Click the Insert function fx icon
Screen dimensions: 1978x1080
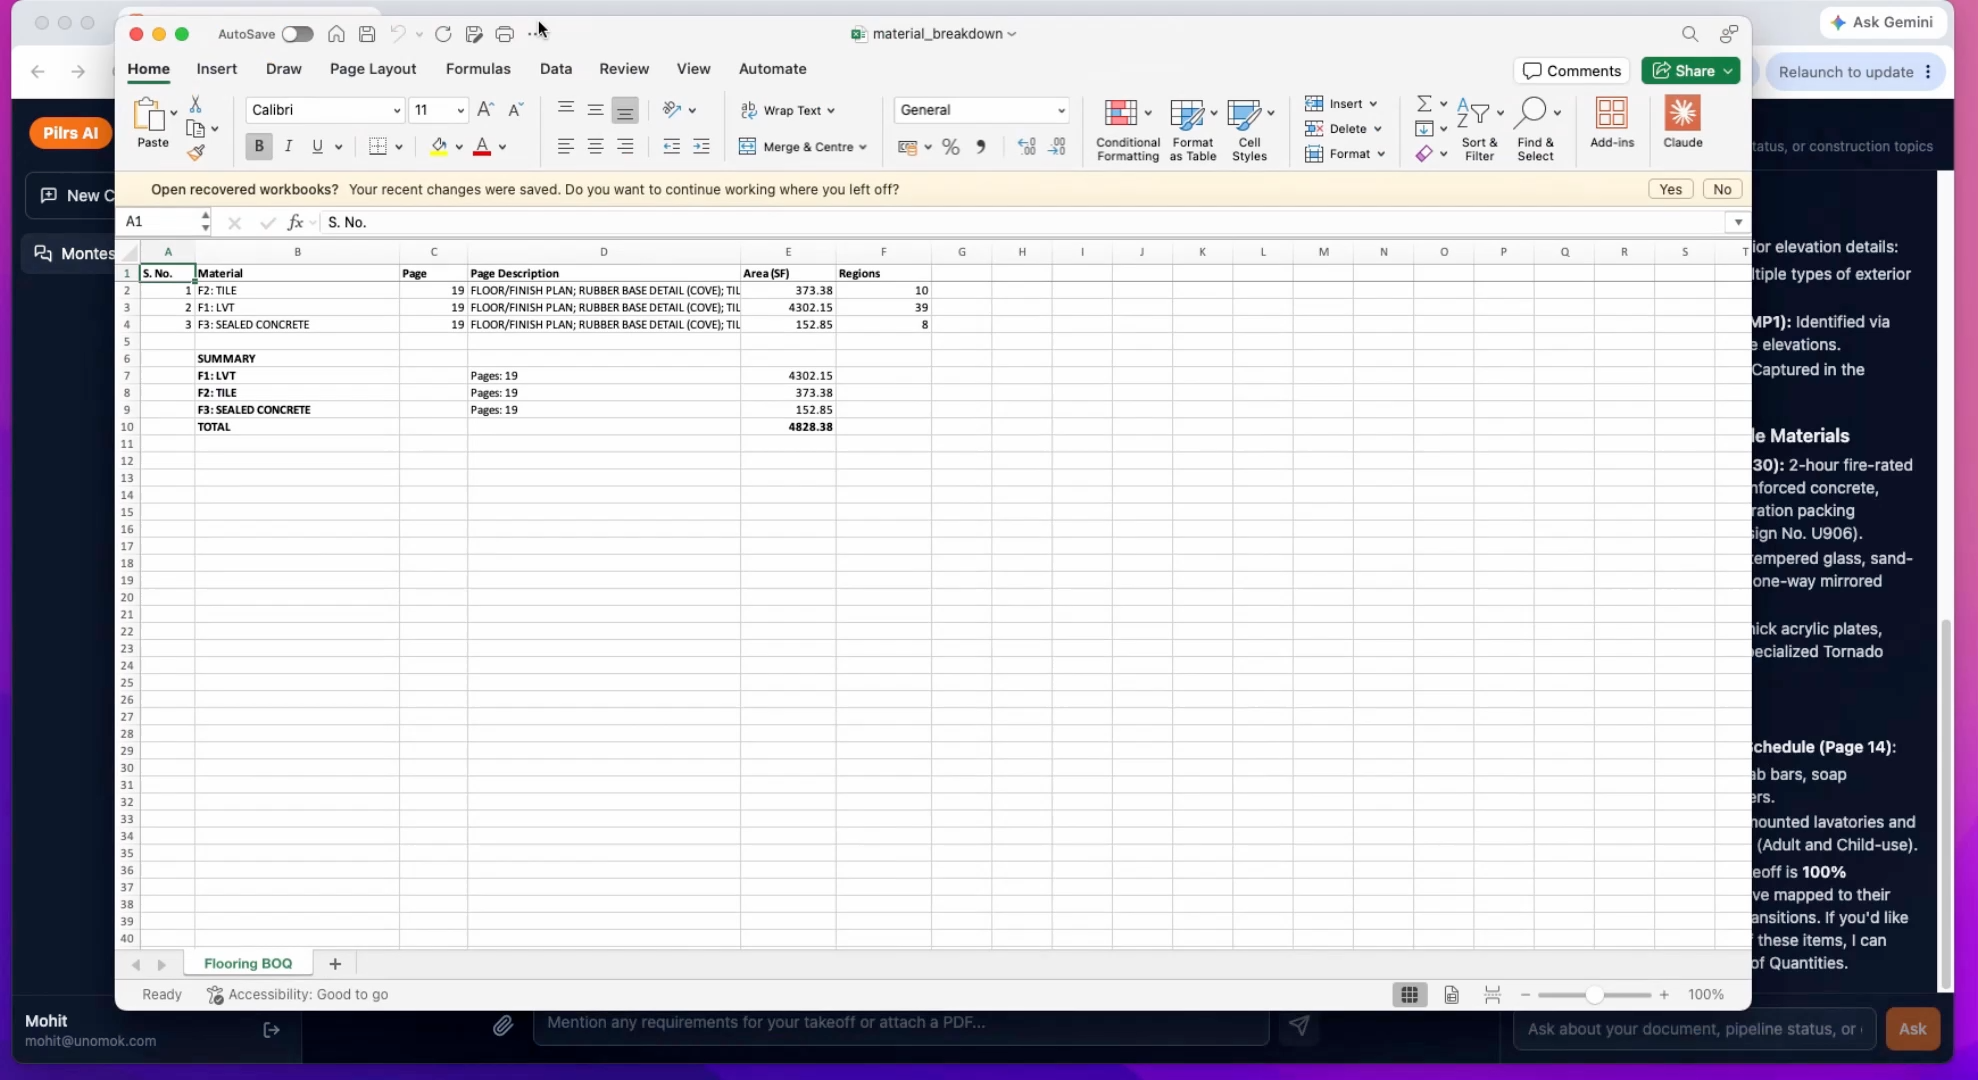(x=295, y=222)
